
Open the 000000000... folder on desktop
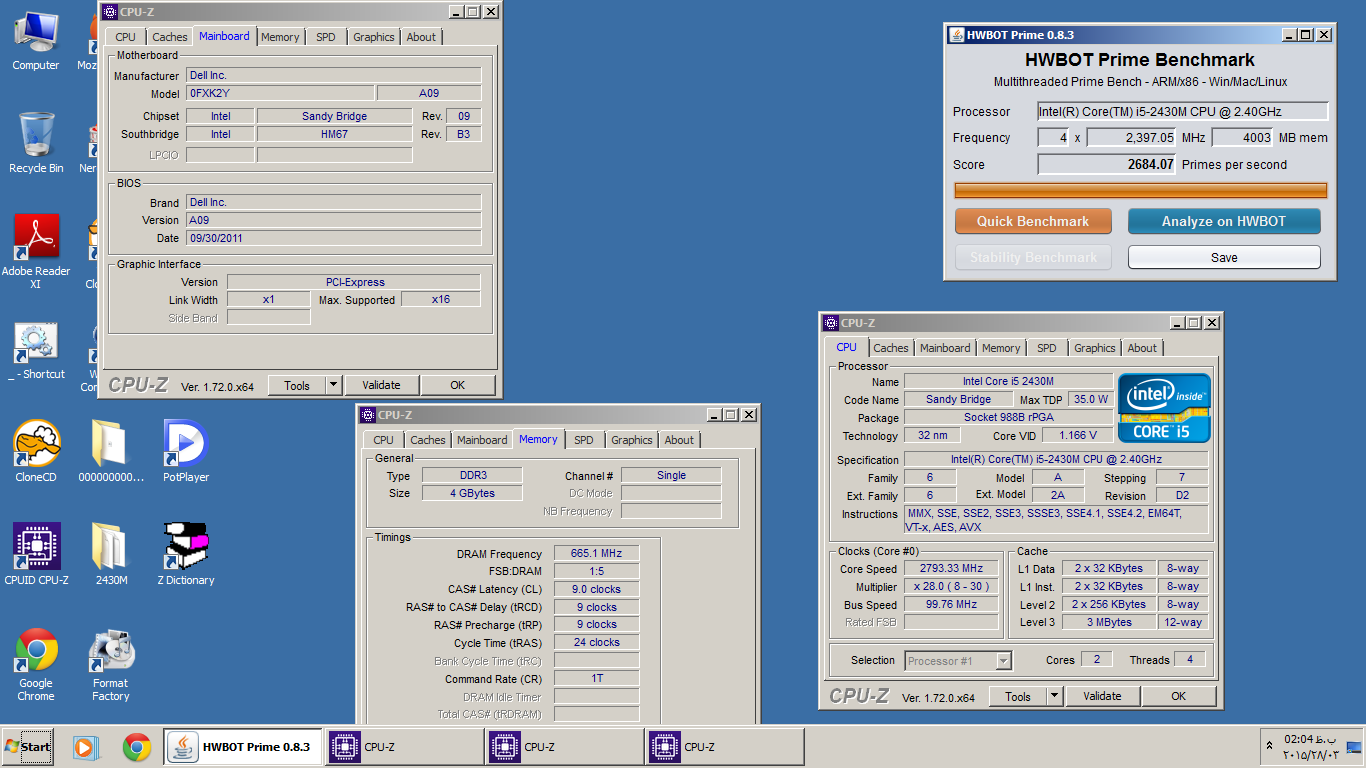tap(111, 451)
